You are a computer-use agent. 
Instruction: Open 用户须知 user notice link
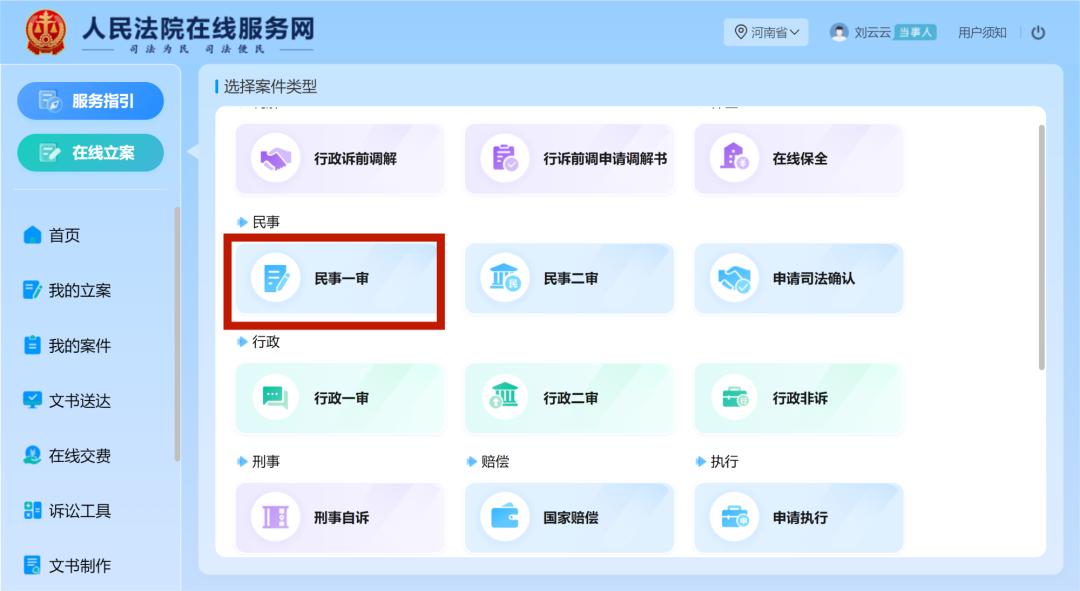[982, 32]
